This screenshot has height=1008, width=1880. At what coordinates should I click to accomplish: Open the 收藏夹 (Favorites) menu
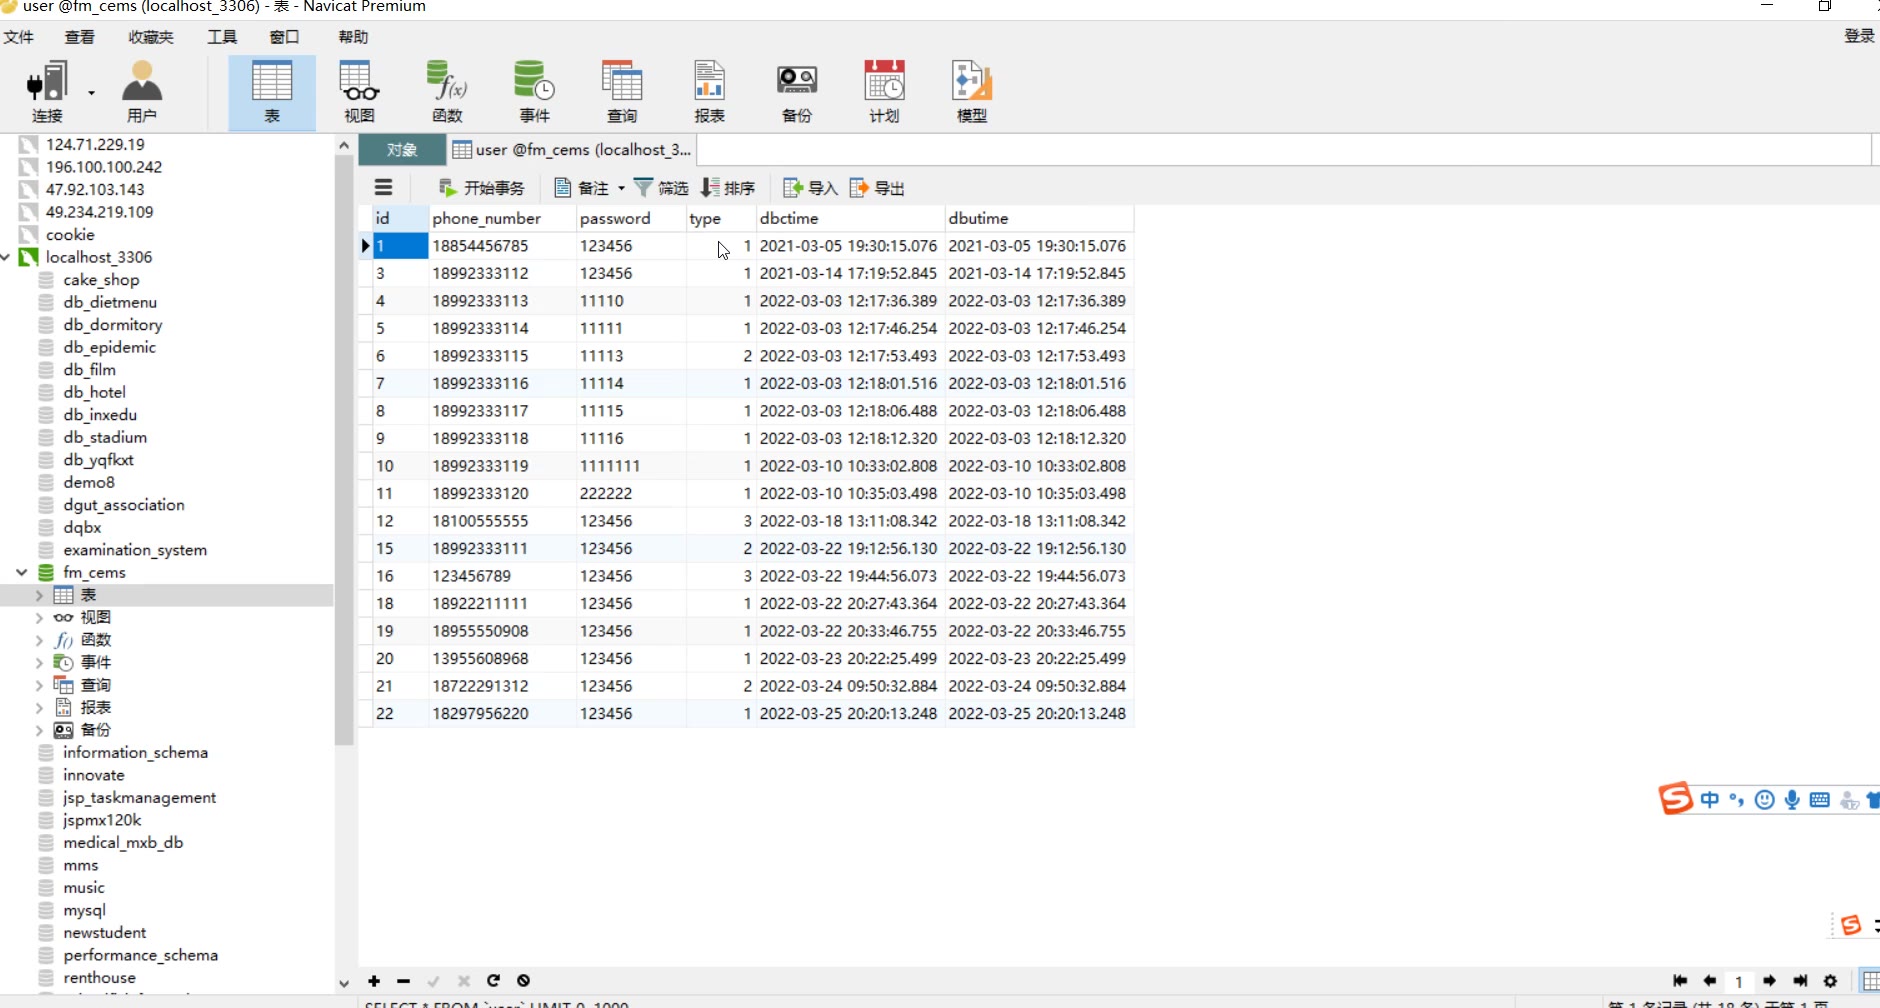(151, 37)
